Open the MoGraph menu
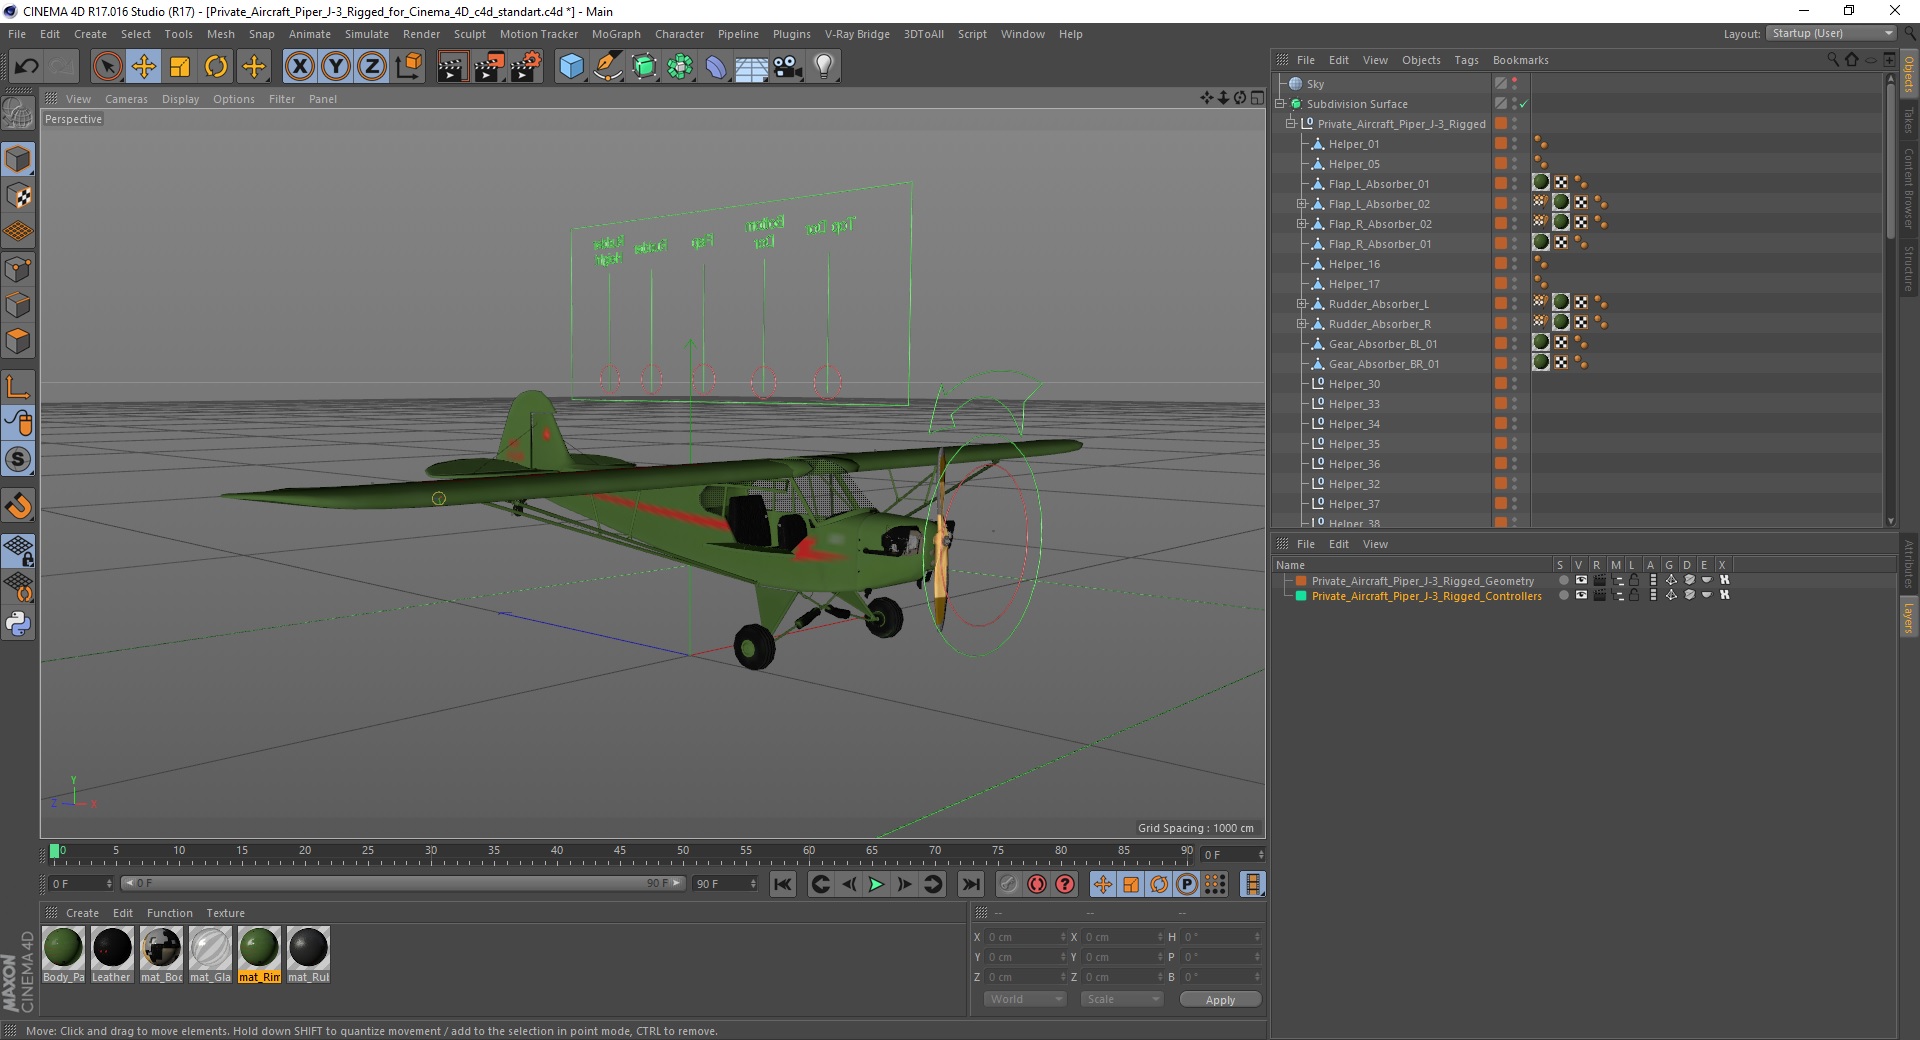Image resolution: width=1920 pixels, height=1040 pixels. (616, 34)
